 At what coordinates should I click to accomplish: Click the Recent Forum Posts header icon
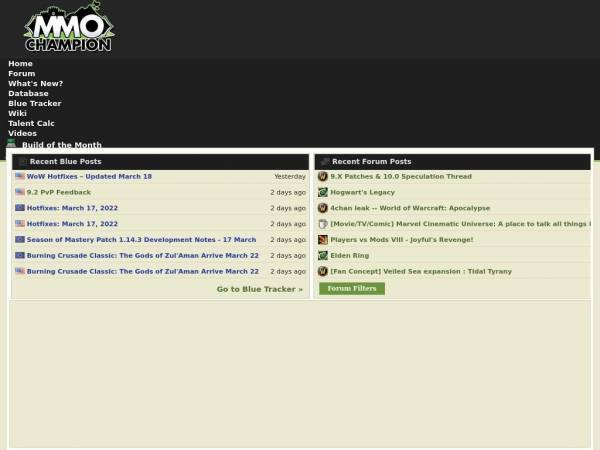(324, 161)
